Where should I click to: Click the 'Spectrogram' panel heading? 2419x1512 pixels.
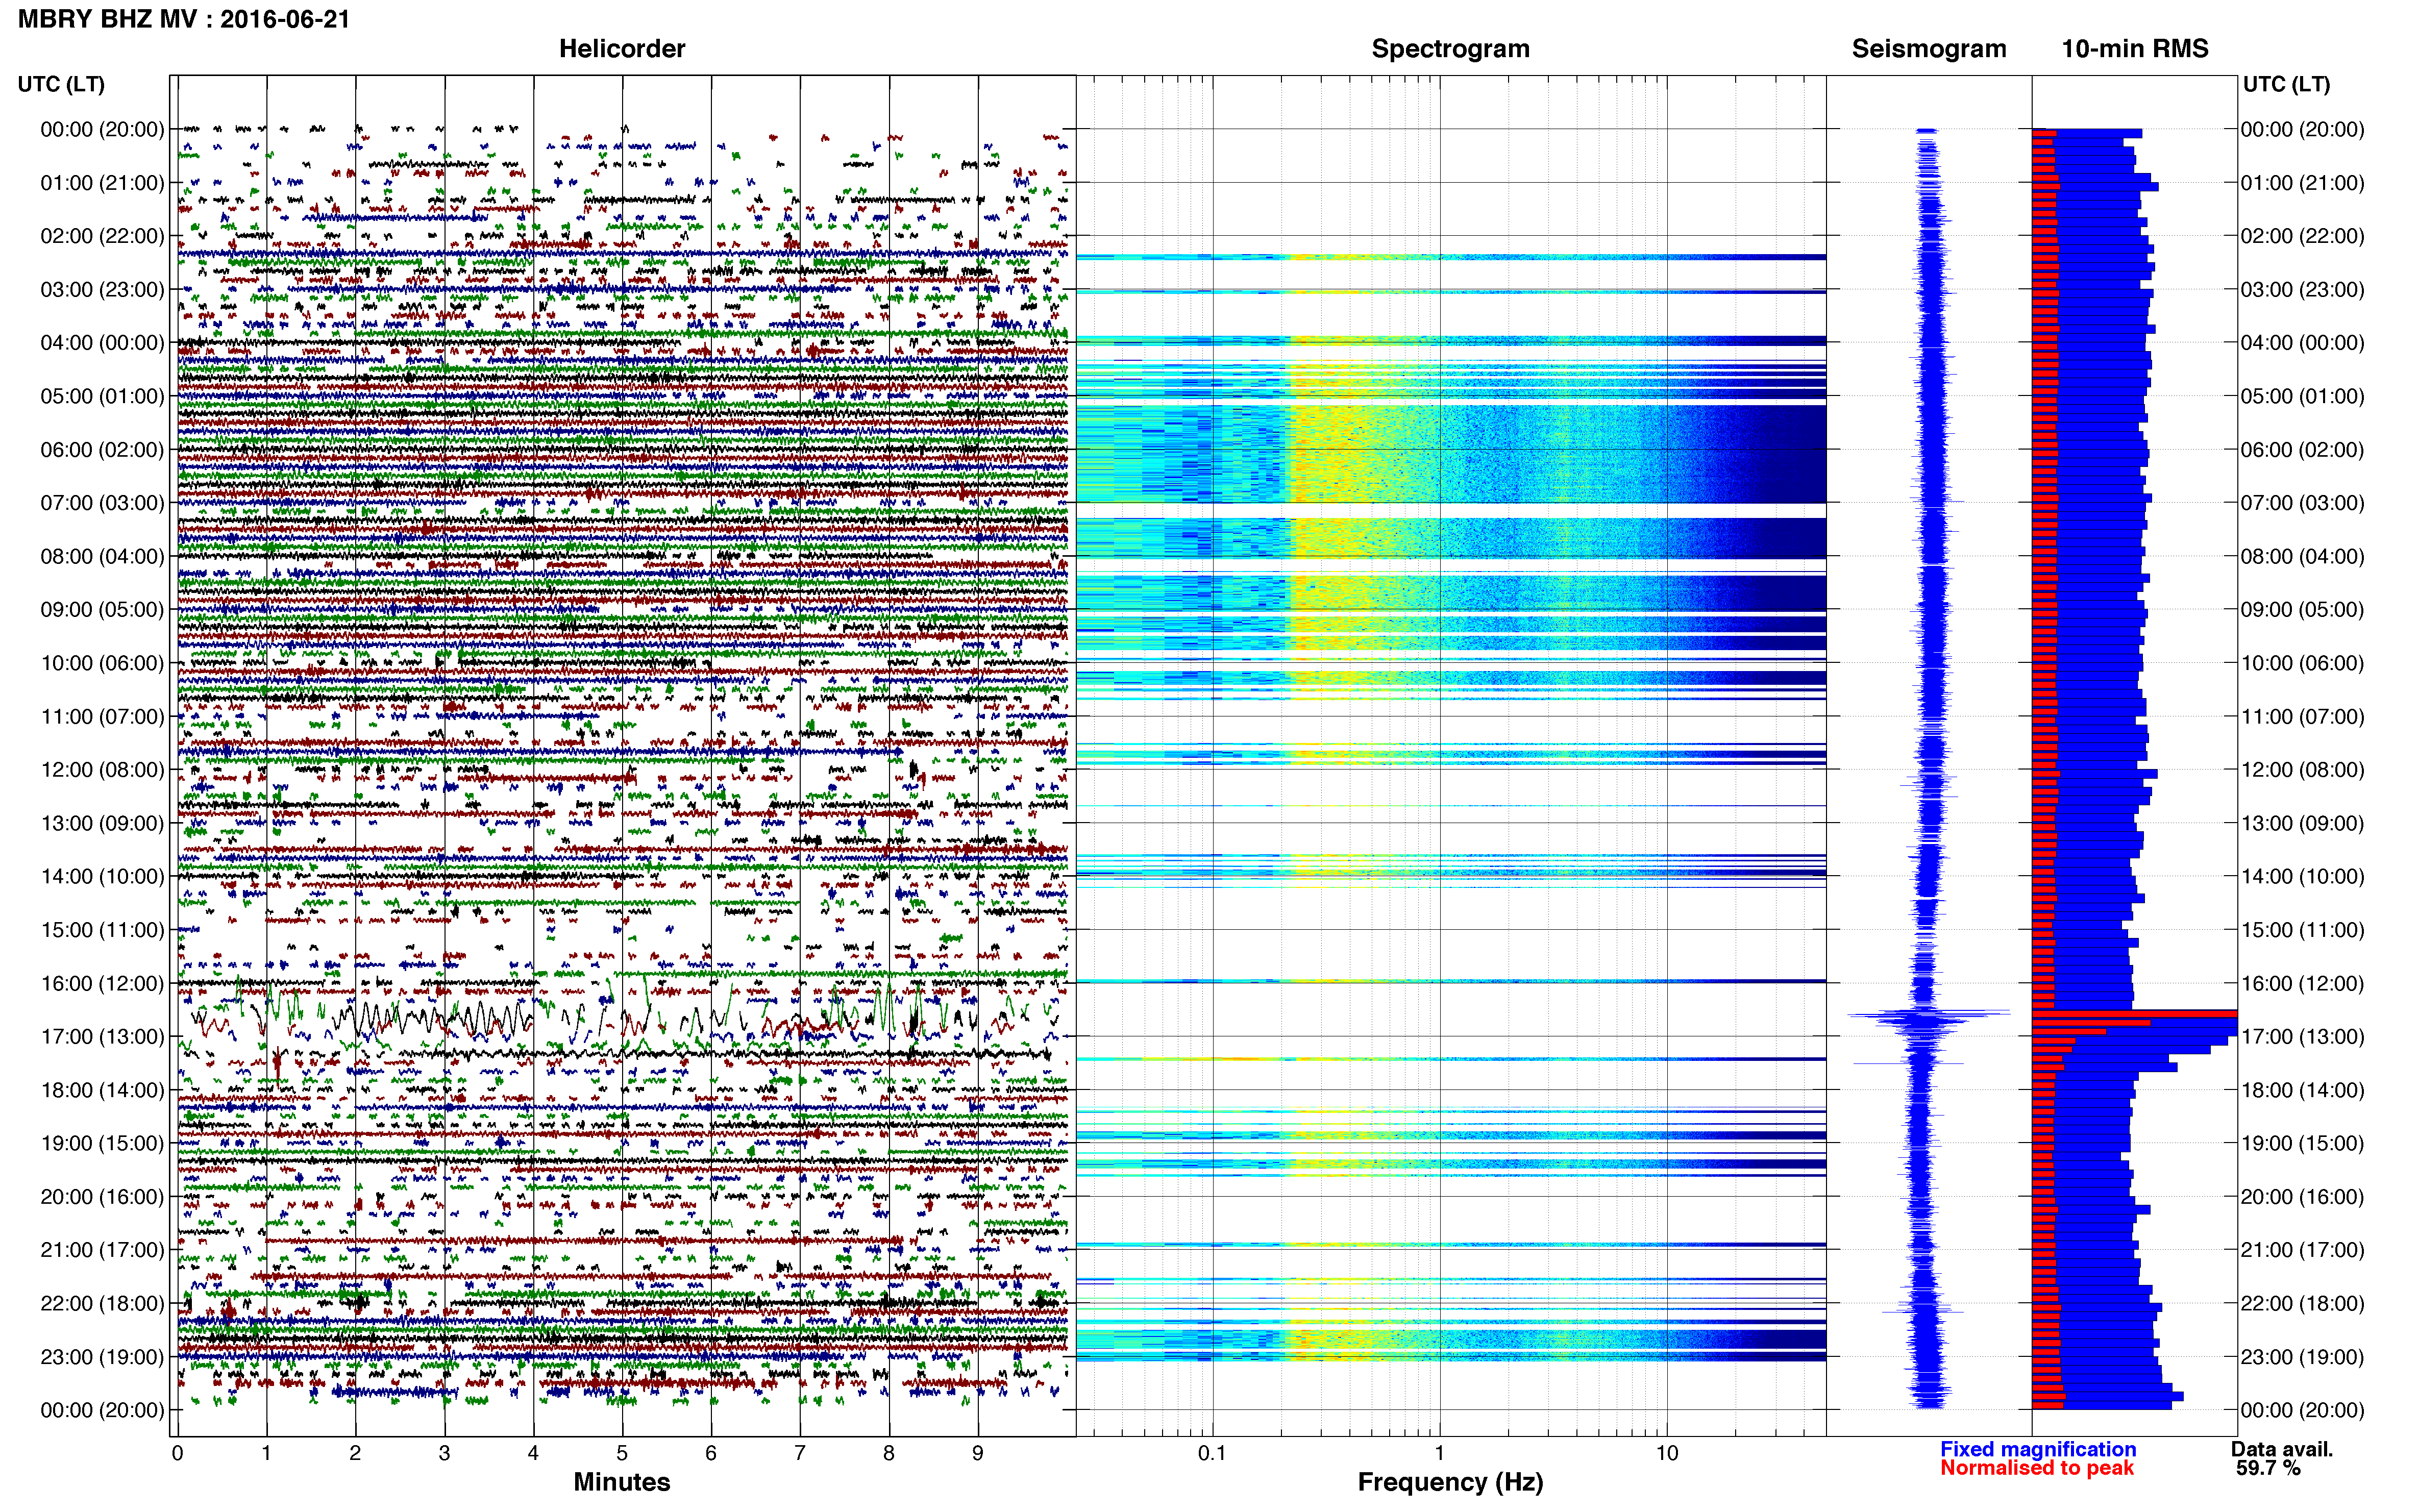click(x=1450, y=48)
